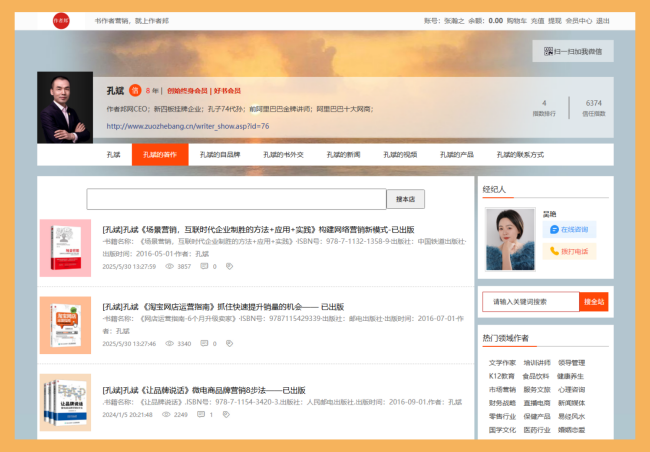Click the tag icon on 让品牌说话 post
Image resolution: width=650 pixels, height=452 pixels.
[228, 414]
